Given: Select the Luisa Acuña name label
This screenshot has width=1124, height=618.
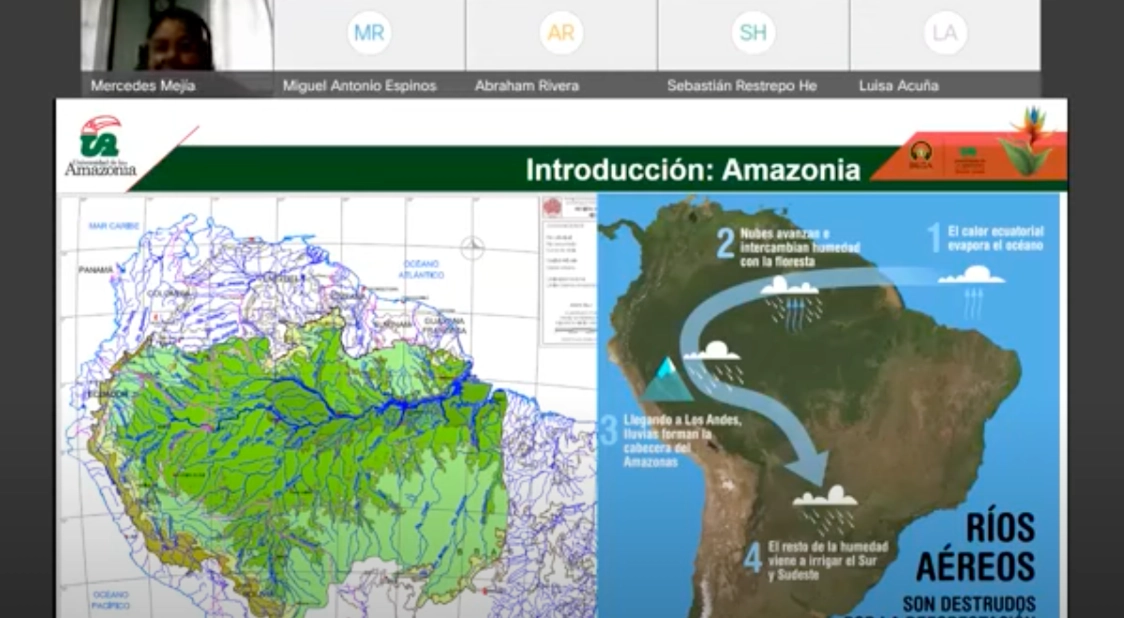Looking at the screenshot, I should [898, 86].
